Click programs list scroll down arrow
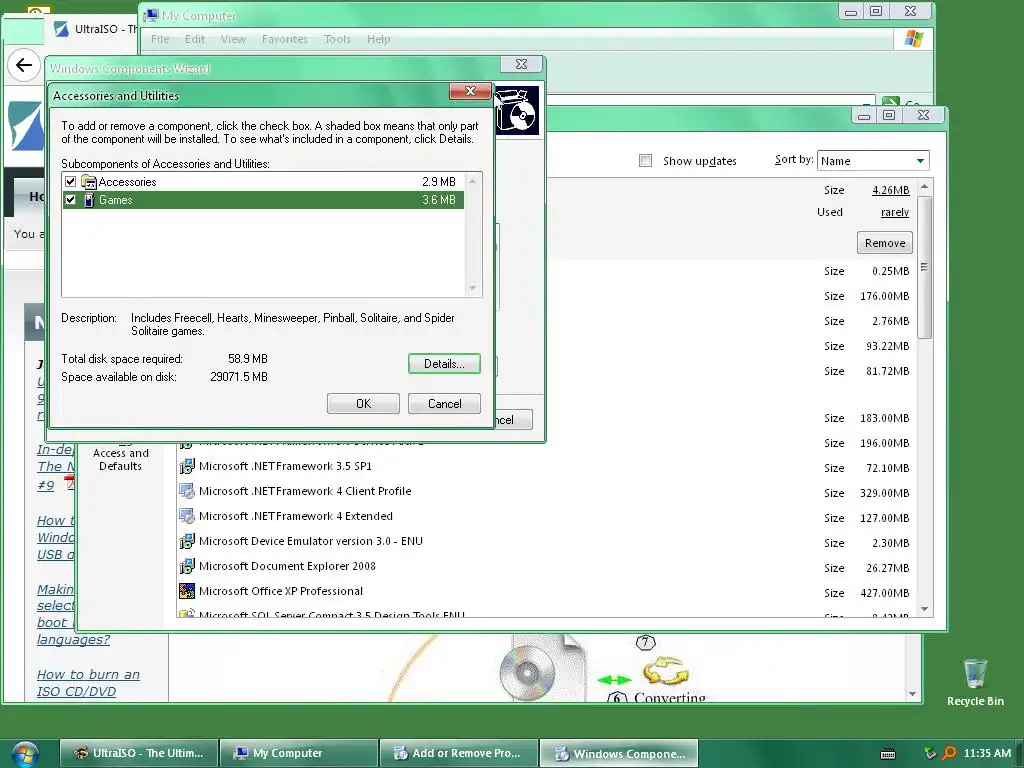The width and height of the screenshot is (1024, 768). click(924, 608)
